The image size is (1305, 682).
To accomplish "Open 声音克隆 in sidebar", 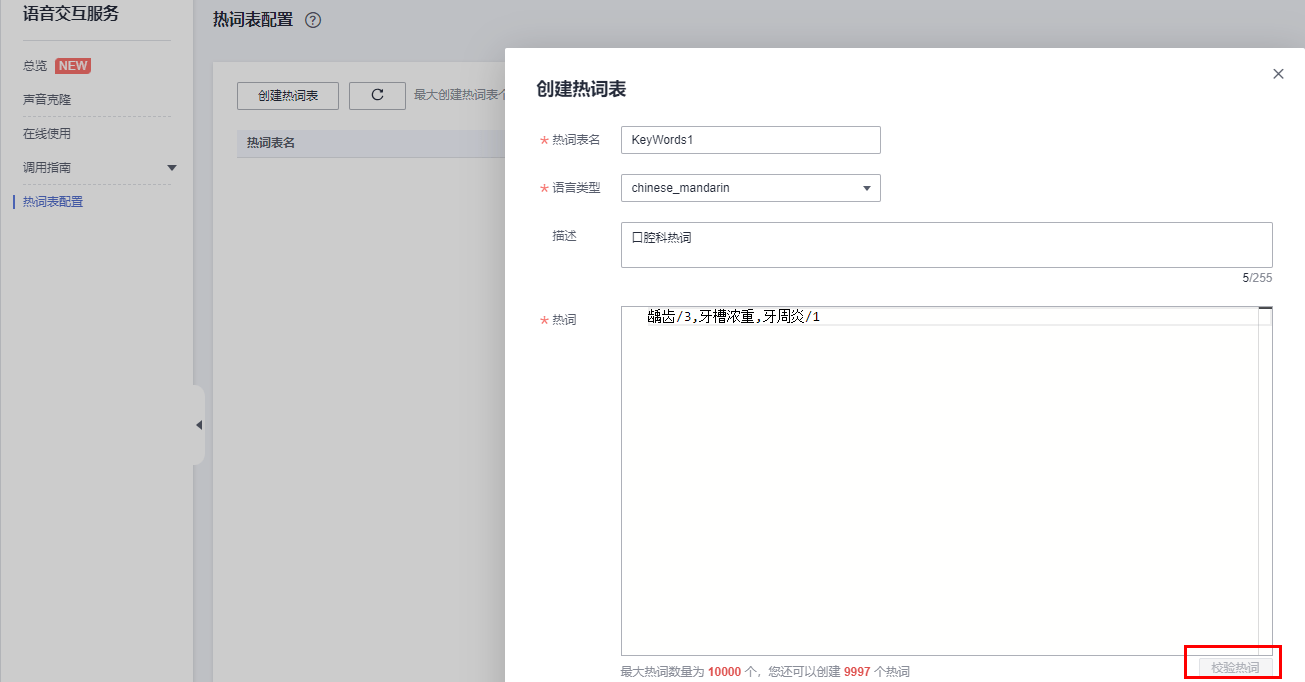I will (x=47, y=100).
